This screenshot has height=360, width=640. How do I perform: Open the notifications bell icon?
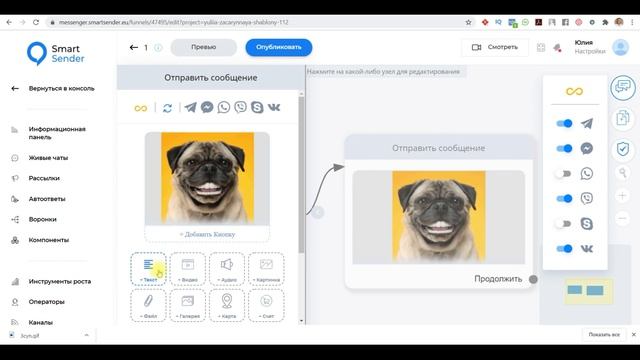point(557,48)
